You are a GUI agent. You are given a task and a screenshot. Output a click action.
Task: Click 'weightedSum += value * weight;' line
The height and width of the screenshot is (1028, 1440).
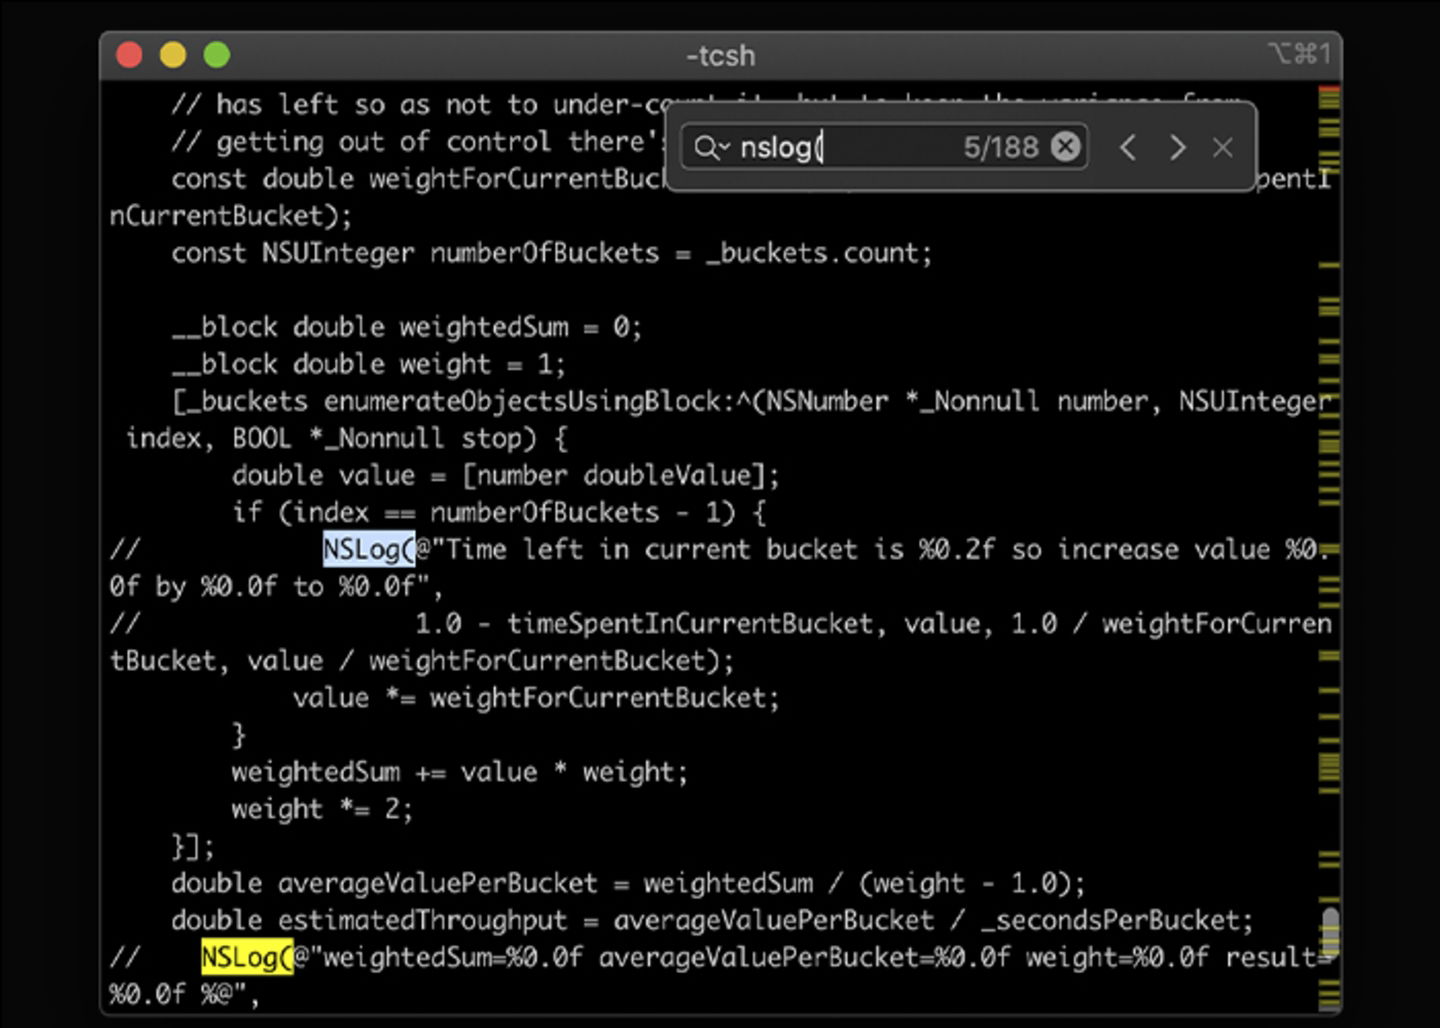tap(460, 771)
